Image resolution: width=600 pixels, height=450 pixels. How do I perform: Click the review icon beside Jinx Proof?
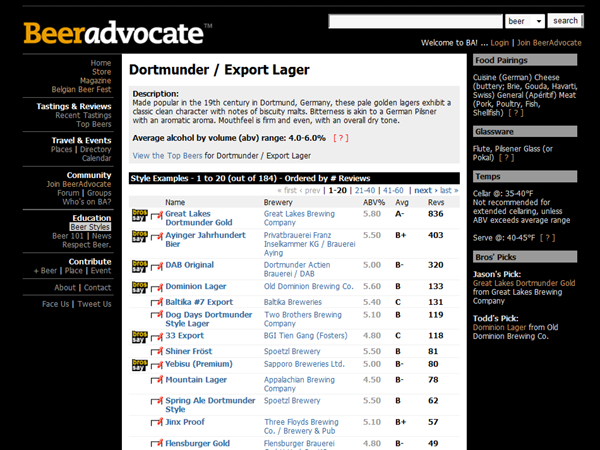(x=157, y=422)
